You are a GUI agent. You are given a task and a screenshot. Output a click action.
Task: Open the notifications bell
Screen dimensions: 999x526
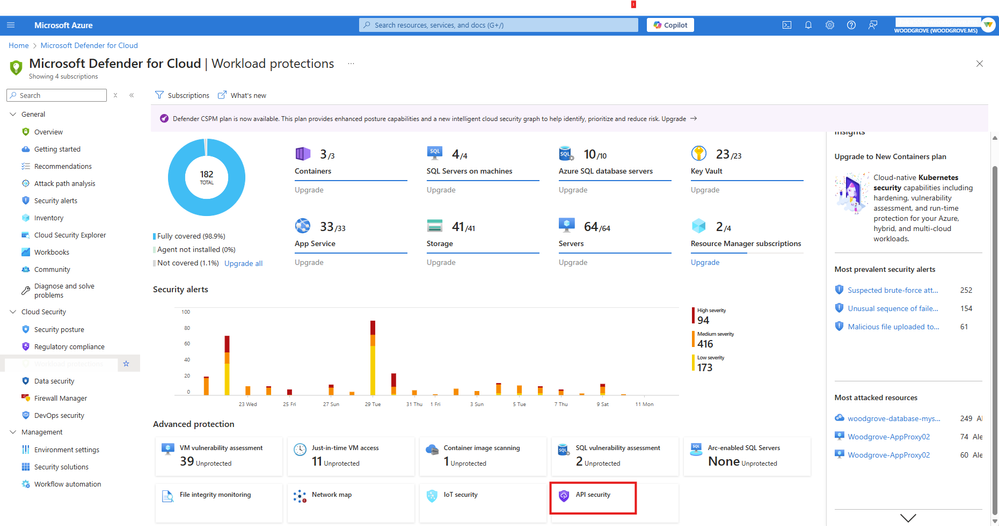[x=808, y=25]
